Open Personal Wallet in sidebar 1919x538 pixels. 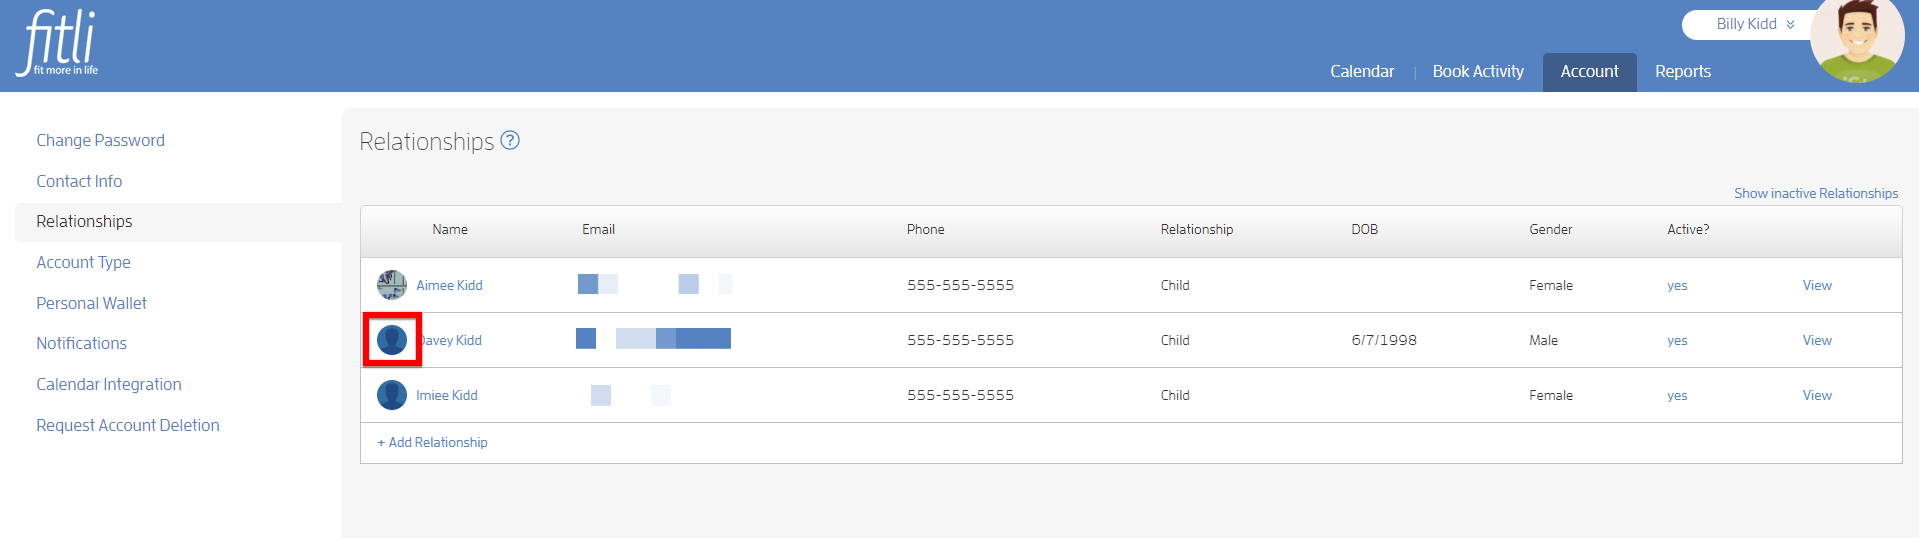(91, 303)
